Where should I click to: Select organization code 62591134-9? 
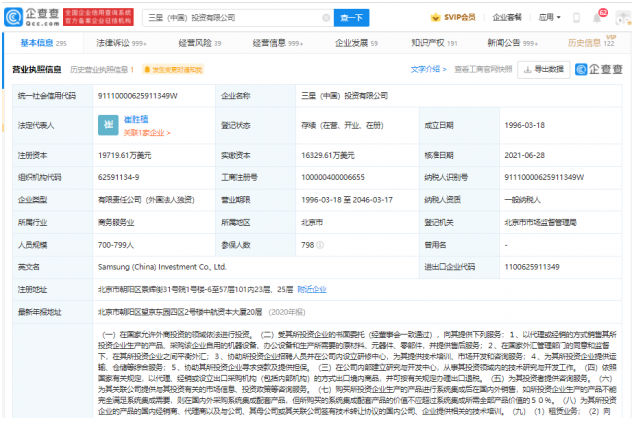[118, 177]
